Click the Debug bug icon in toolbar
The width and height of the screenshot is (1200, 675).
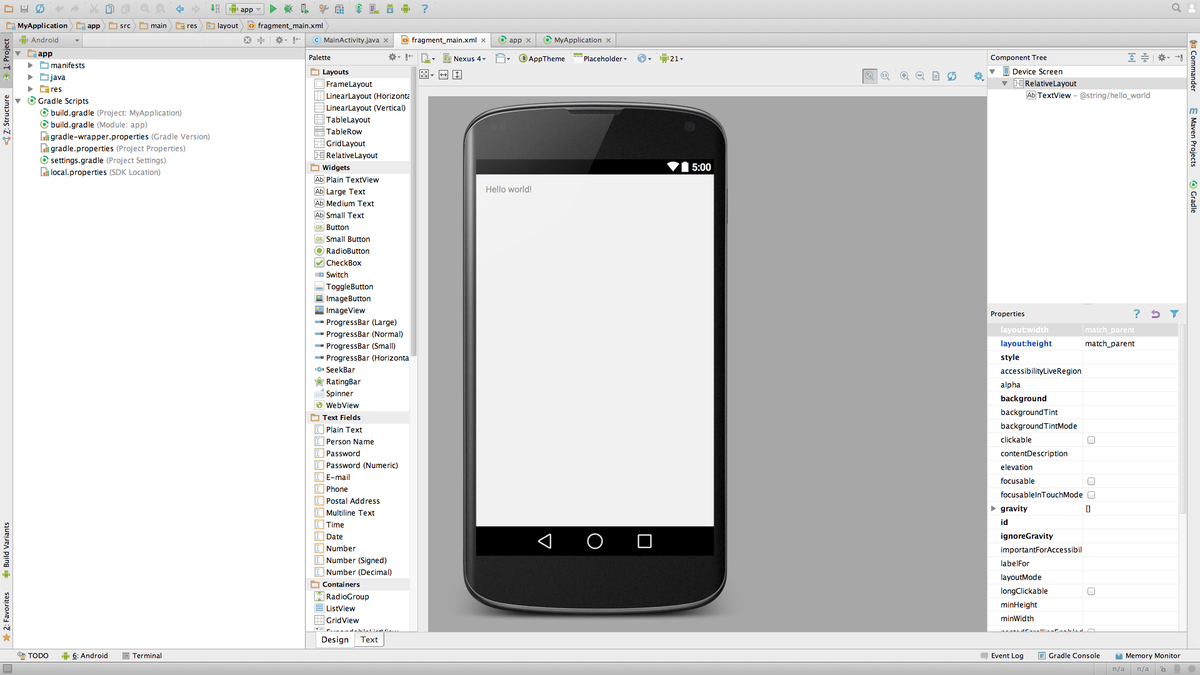[x=288, y=9]
